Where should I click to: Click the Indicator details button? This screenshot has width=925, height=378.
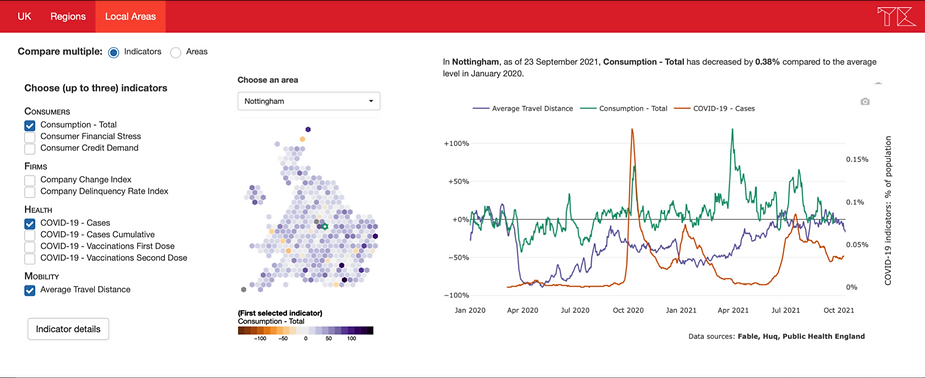click(68, 329)
